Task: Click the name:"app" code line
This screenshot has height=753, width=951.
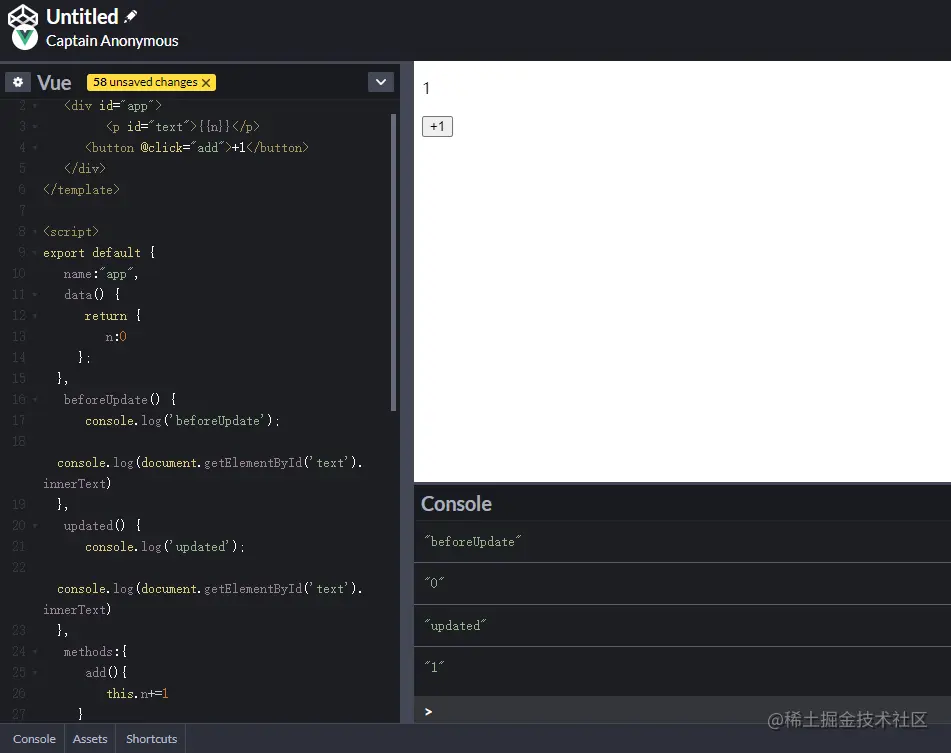Action: (x=101, y=274)
